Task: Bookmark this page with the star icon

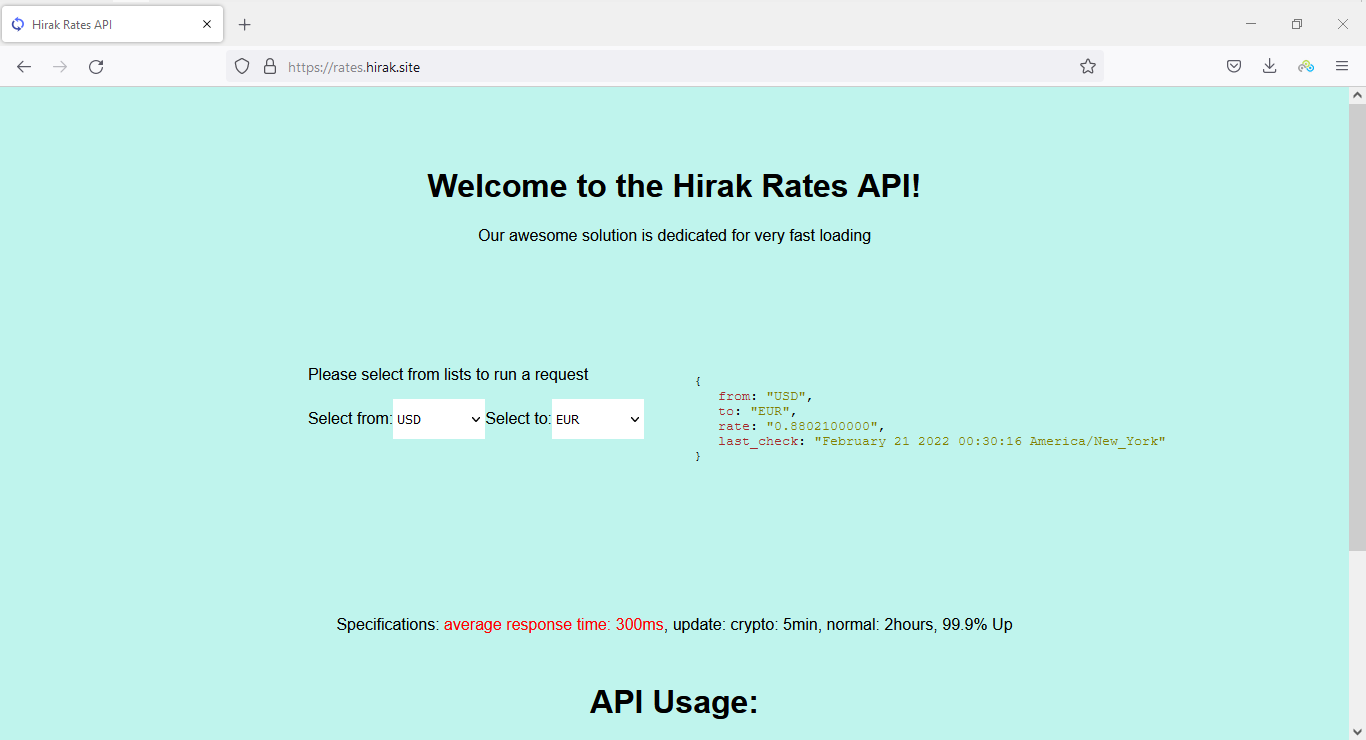Action: pos(1088,67)
